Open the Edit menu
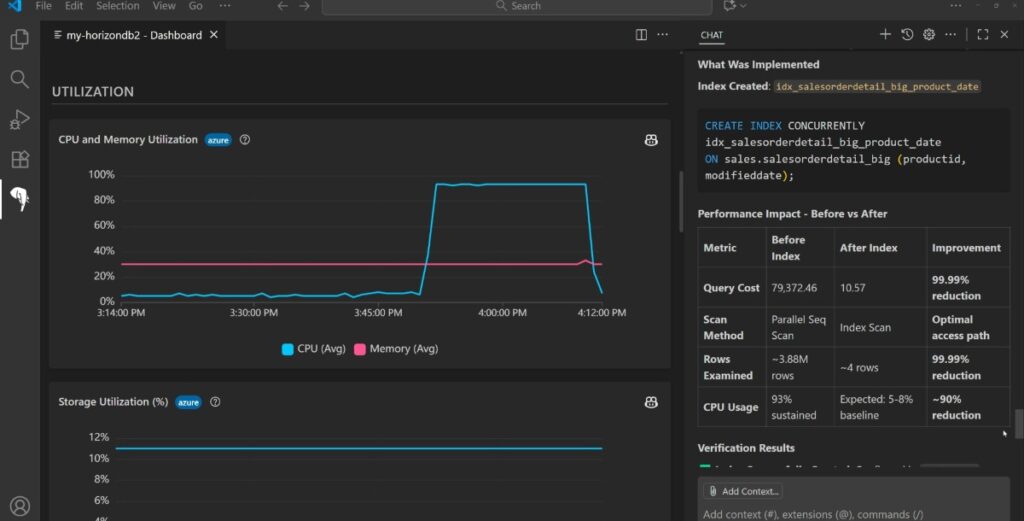1024x521 pixels. tap(74, 6)
